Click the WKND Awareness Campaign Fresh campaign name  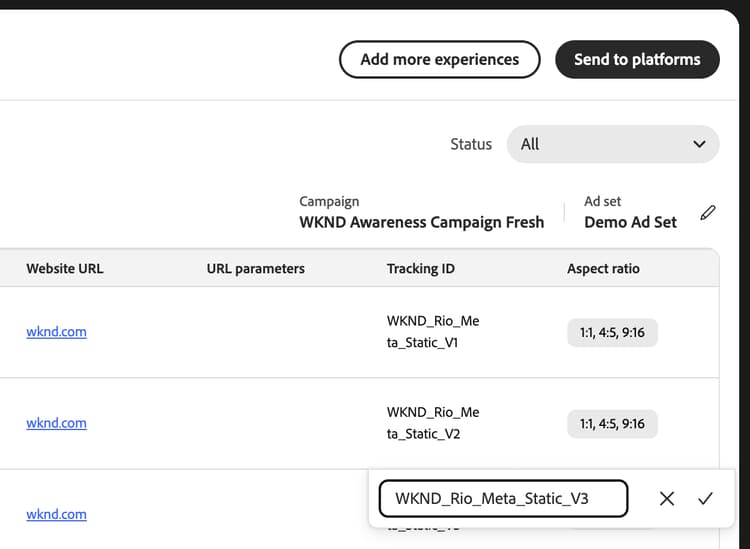click(421, 222)
